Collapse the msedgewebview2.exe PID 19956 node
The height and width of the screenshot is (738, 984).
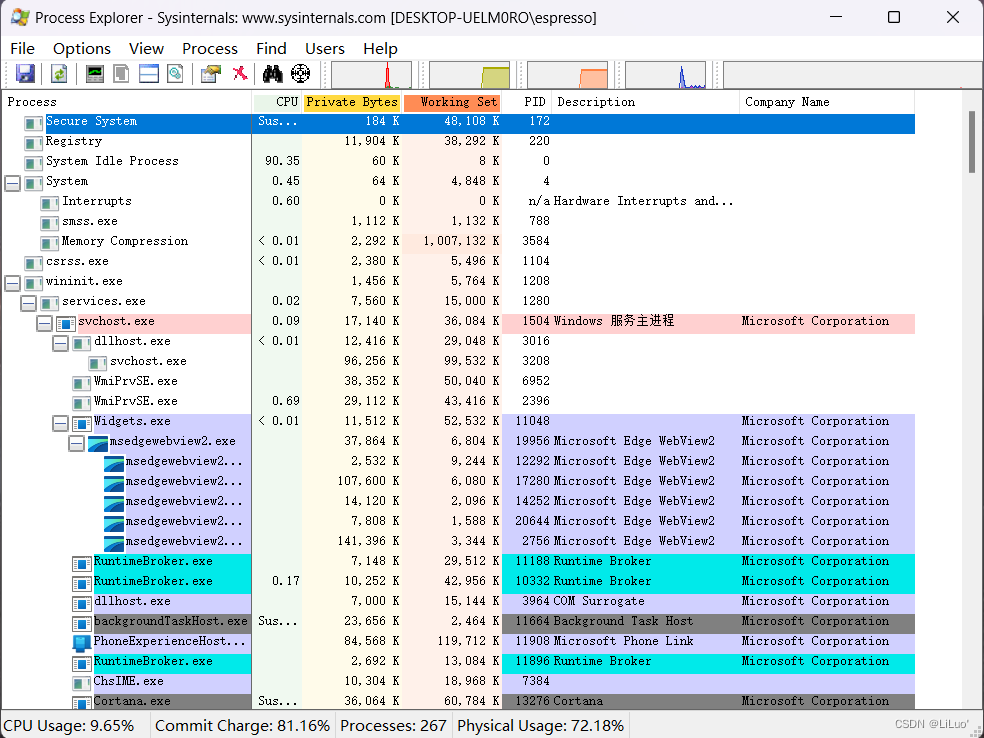77,444
